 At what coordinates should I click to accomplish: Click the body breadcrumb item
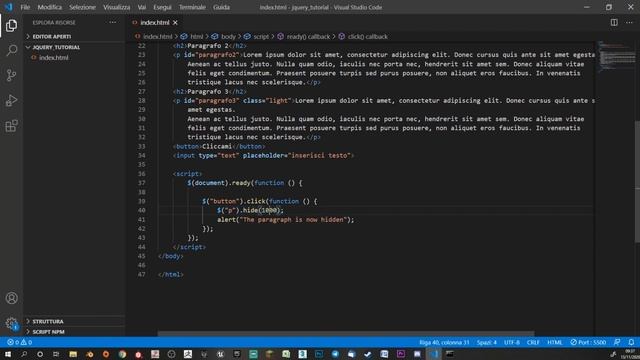228,37
